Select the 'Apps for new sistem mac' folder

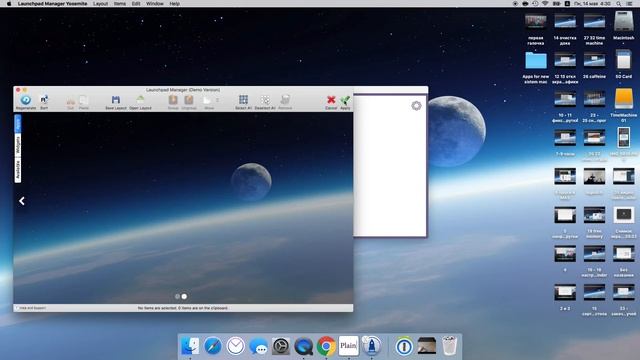point(536,60)
